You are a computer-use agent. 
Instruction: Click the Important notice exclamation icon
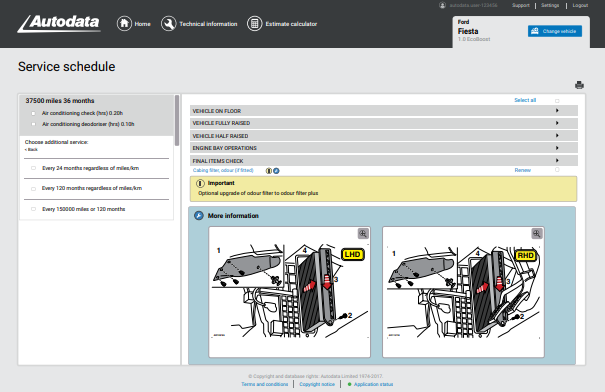[x=200, y=183]
